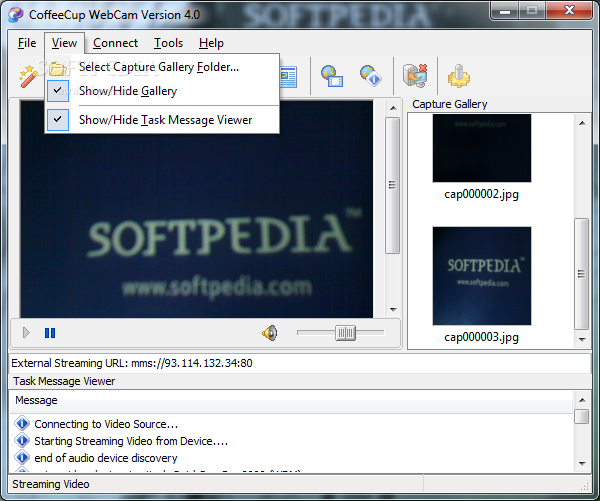This screenshot has width=600, height=501.
Task: Click the volume slider handle
Action: 345,333
